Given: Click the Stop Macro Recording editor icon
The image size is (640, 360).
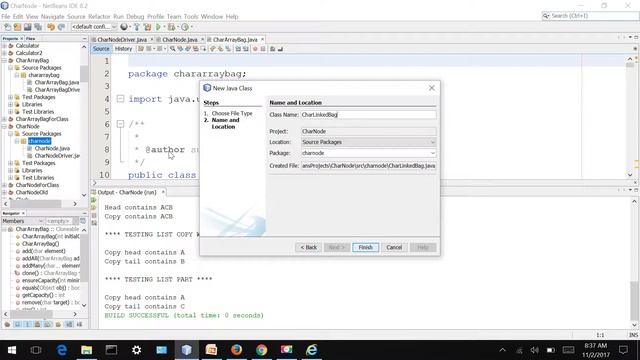Looking at the screenshot, I should click(263, 49).
